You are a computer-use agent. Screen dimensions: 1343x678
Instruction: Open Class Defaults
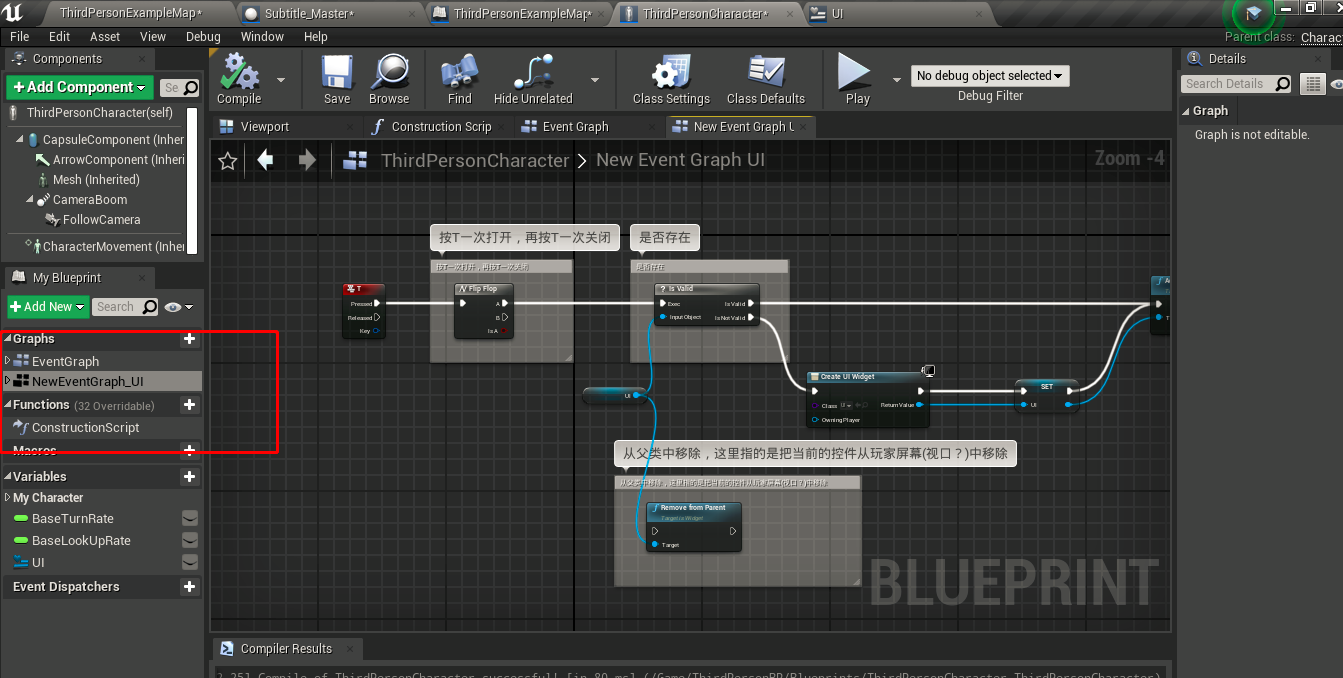pos(766,79)
